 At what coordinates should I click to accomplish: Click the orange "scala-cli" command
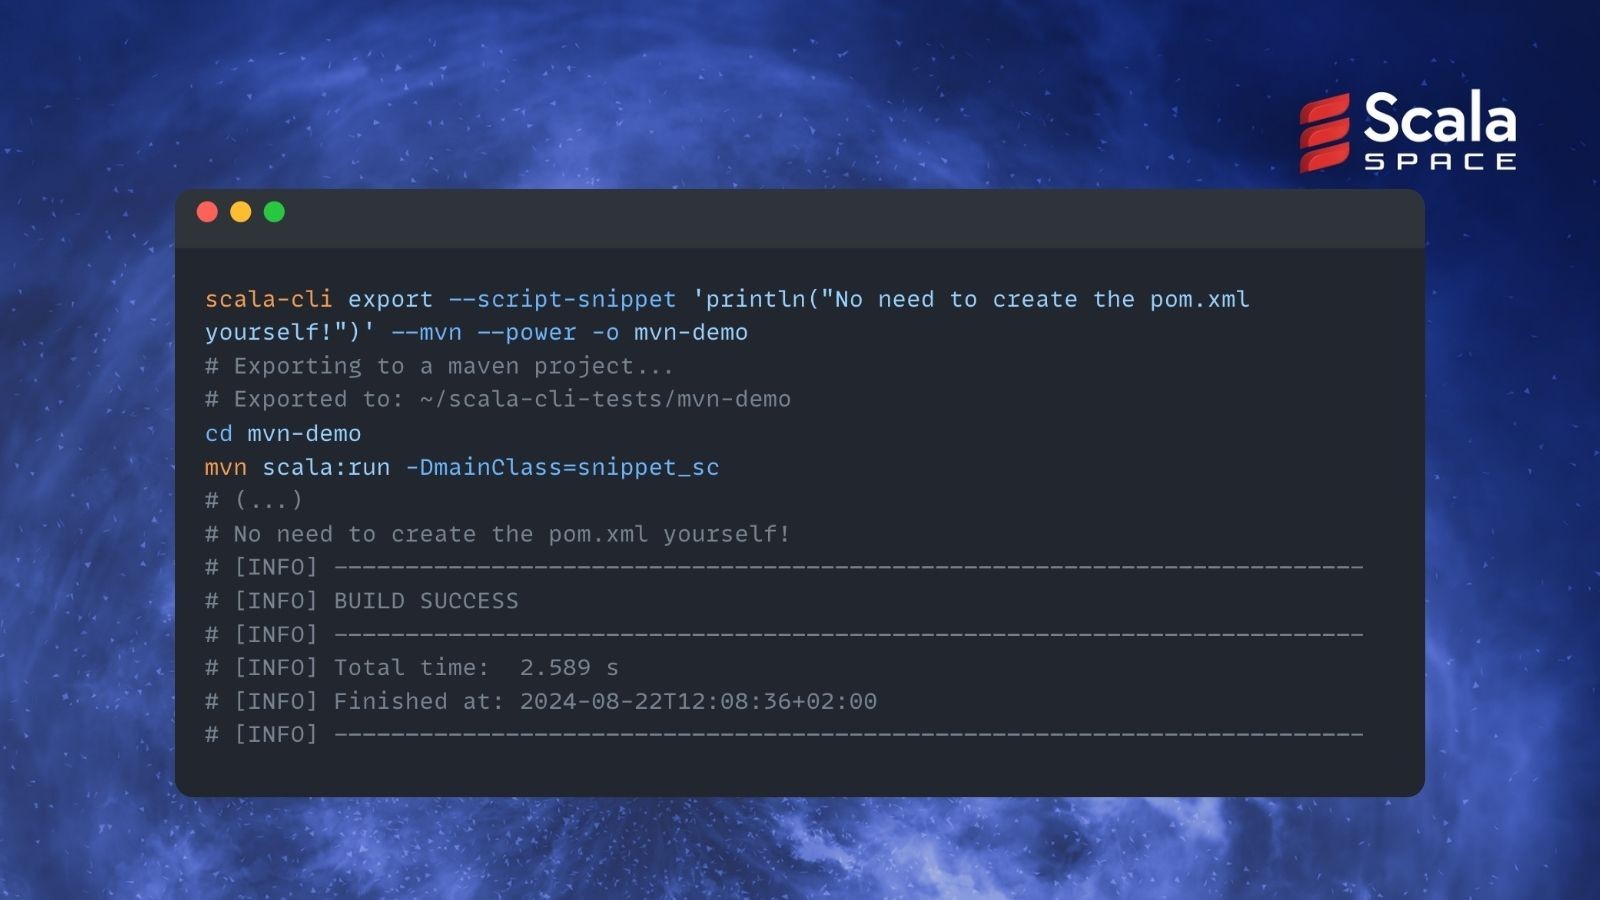[268, 299]
